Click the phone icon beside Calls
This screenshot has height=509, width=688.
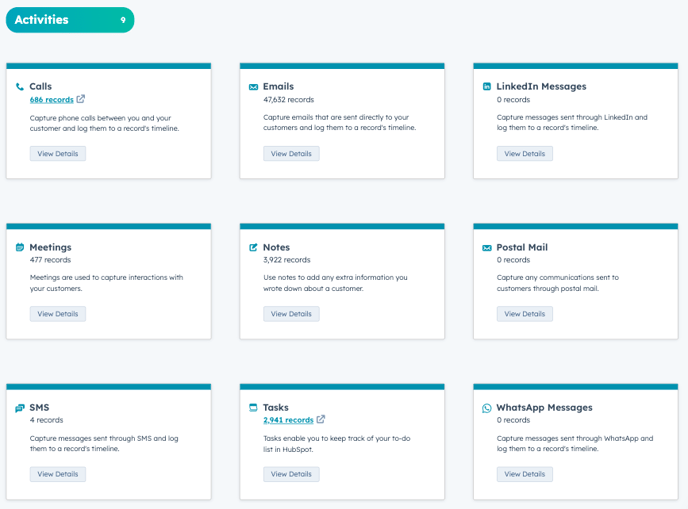[x=20, y=87]
